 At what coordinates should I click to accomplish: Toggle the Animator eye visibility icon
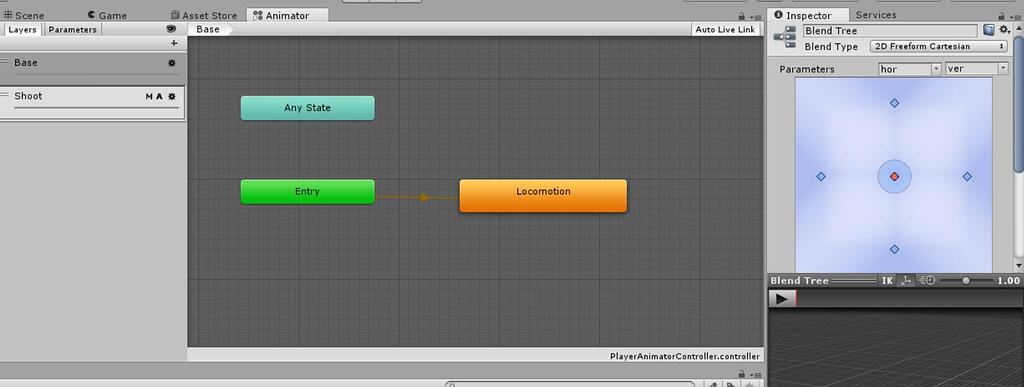pyautogui.click(x=171, y=29)
